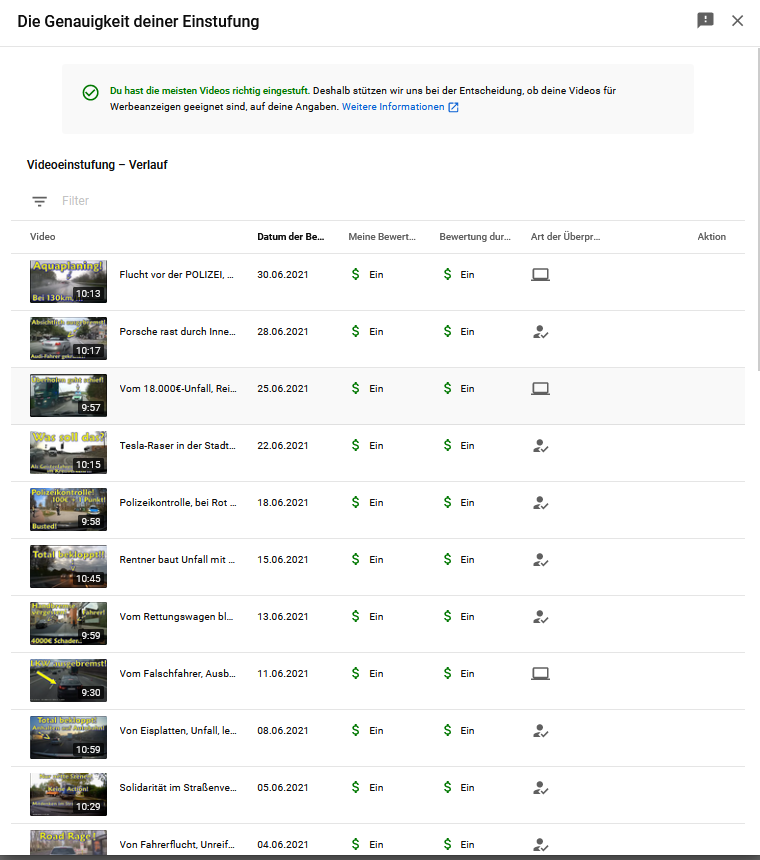Click the filter list icon

[39, 201]
